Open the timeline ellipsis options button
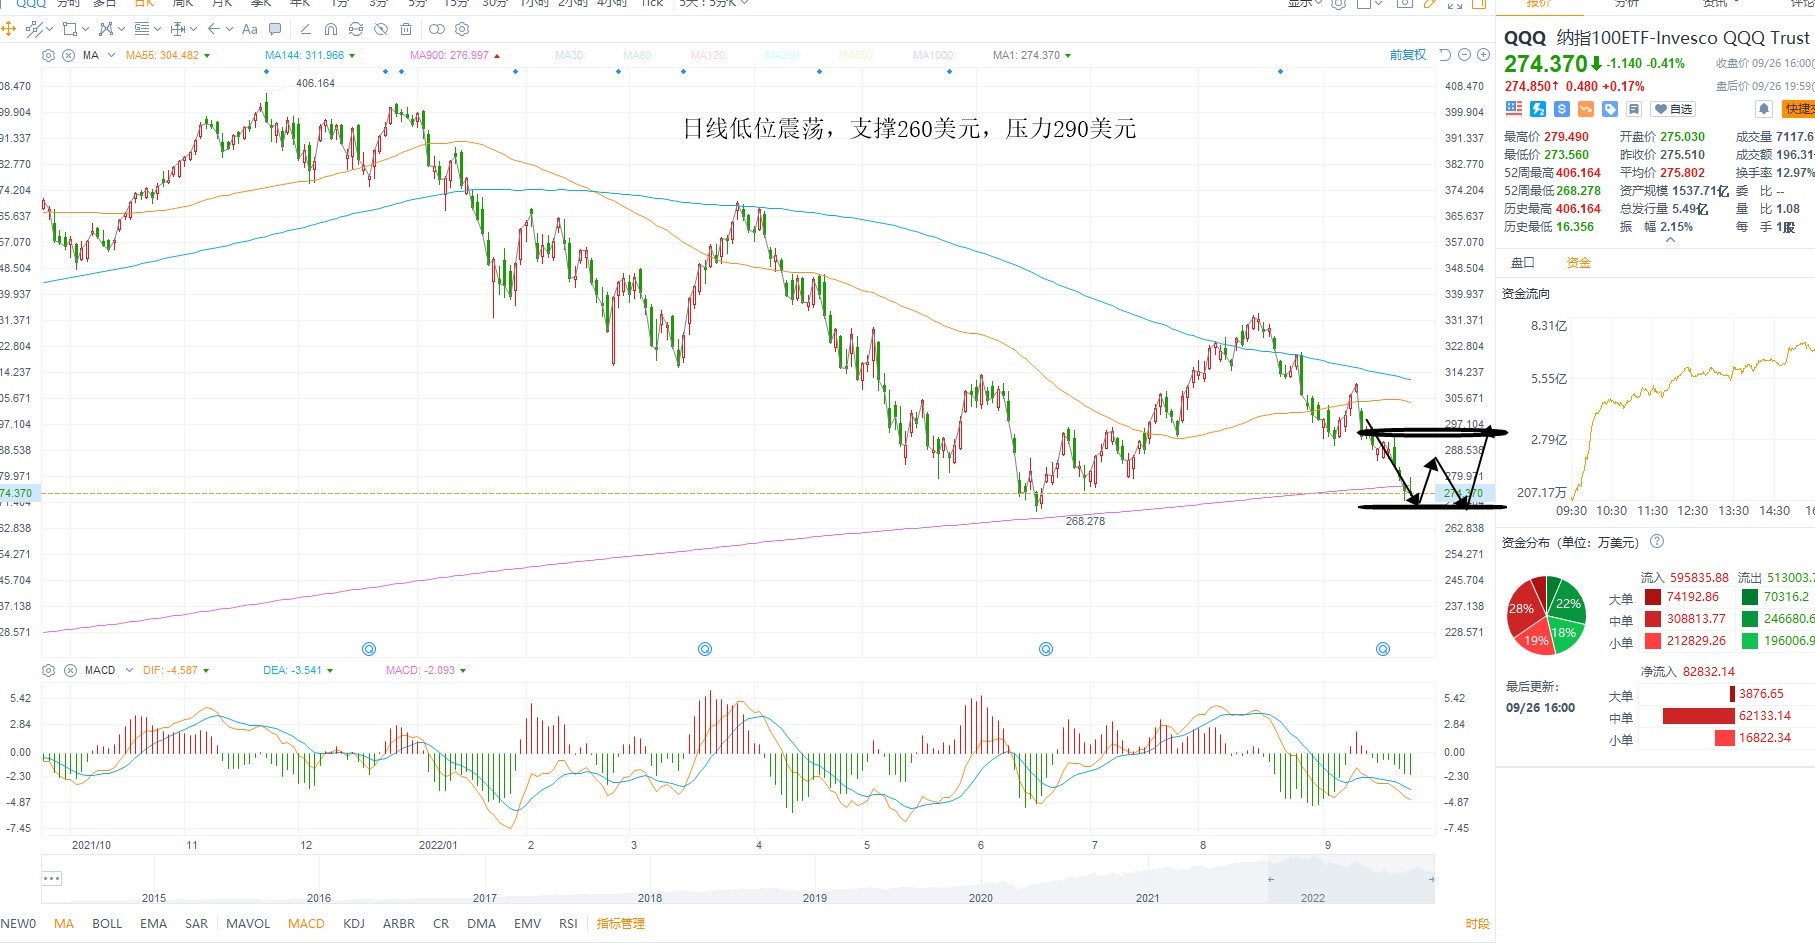Screen dimensions: 1815x943 (52, 878)
